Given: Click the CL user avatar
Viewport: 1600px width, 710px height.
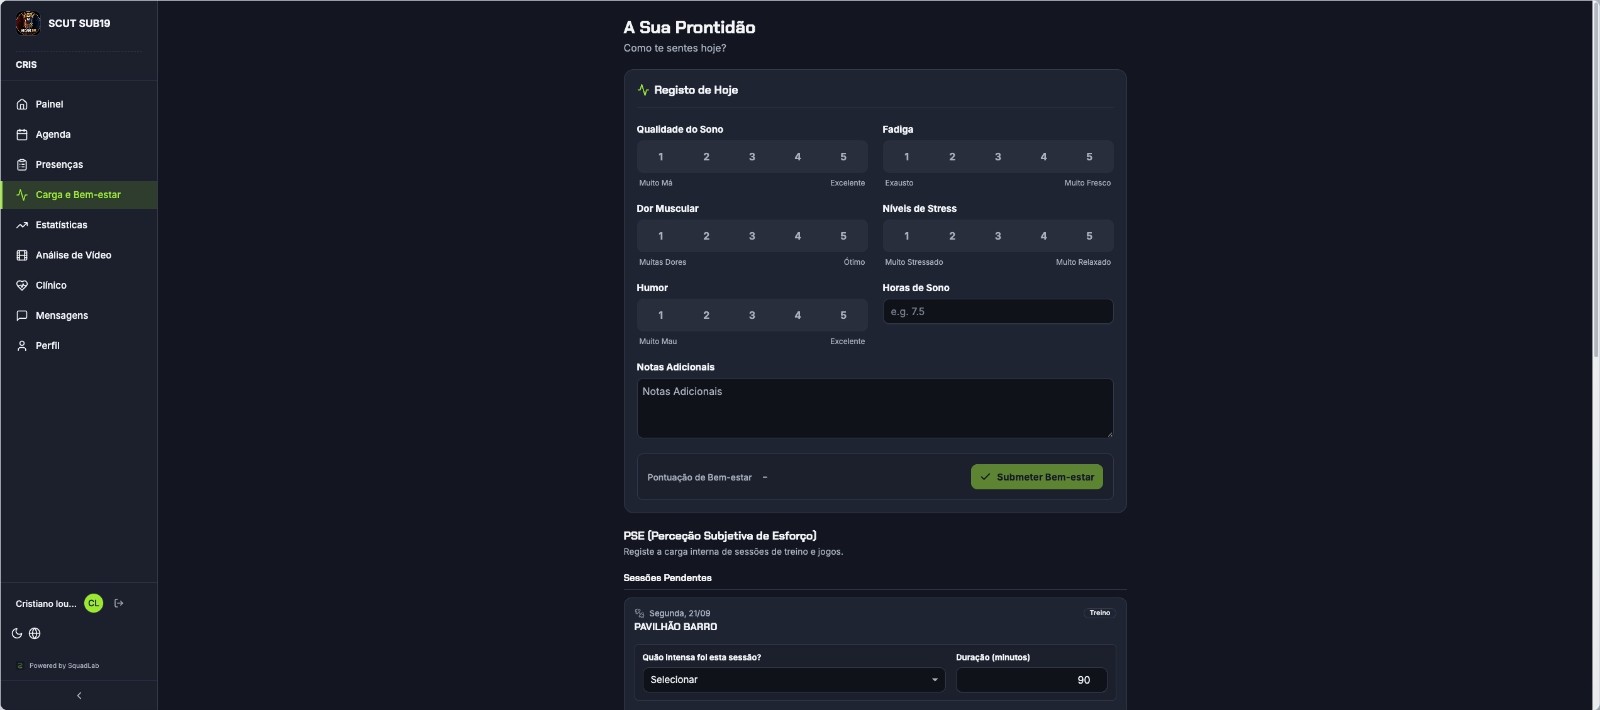Looking at the screenshot, I should pyautogui.click(x=93, y=603).
